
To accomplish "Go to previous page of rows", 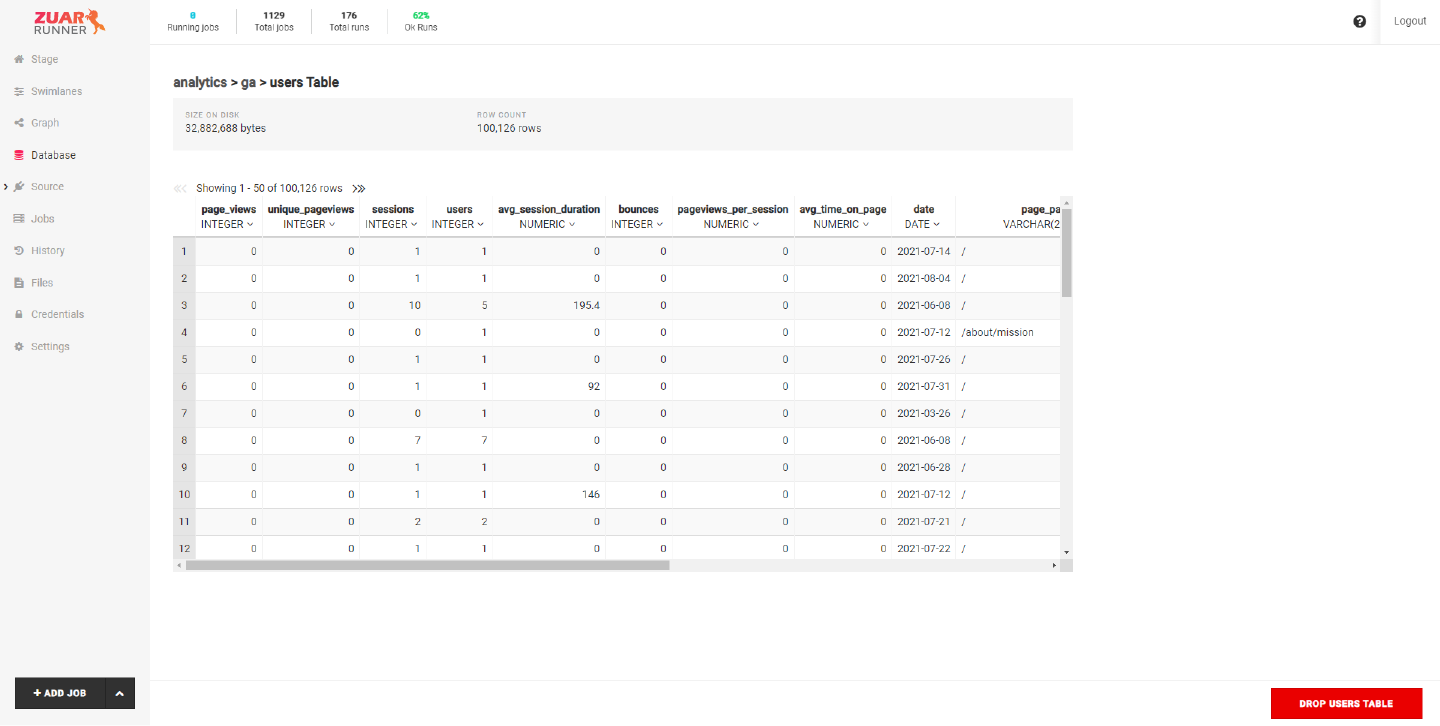I will pos(180,188).
